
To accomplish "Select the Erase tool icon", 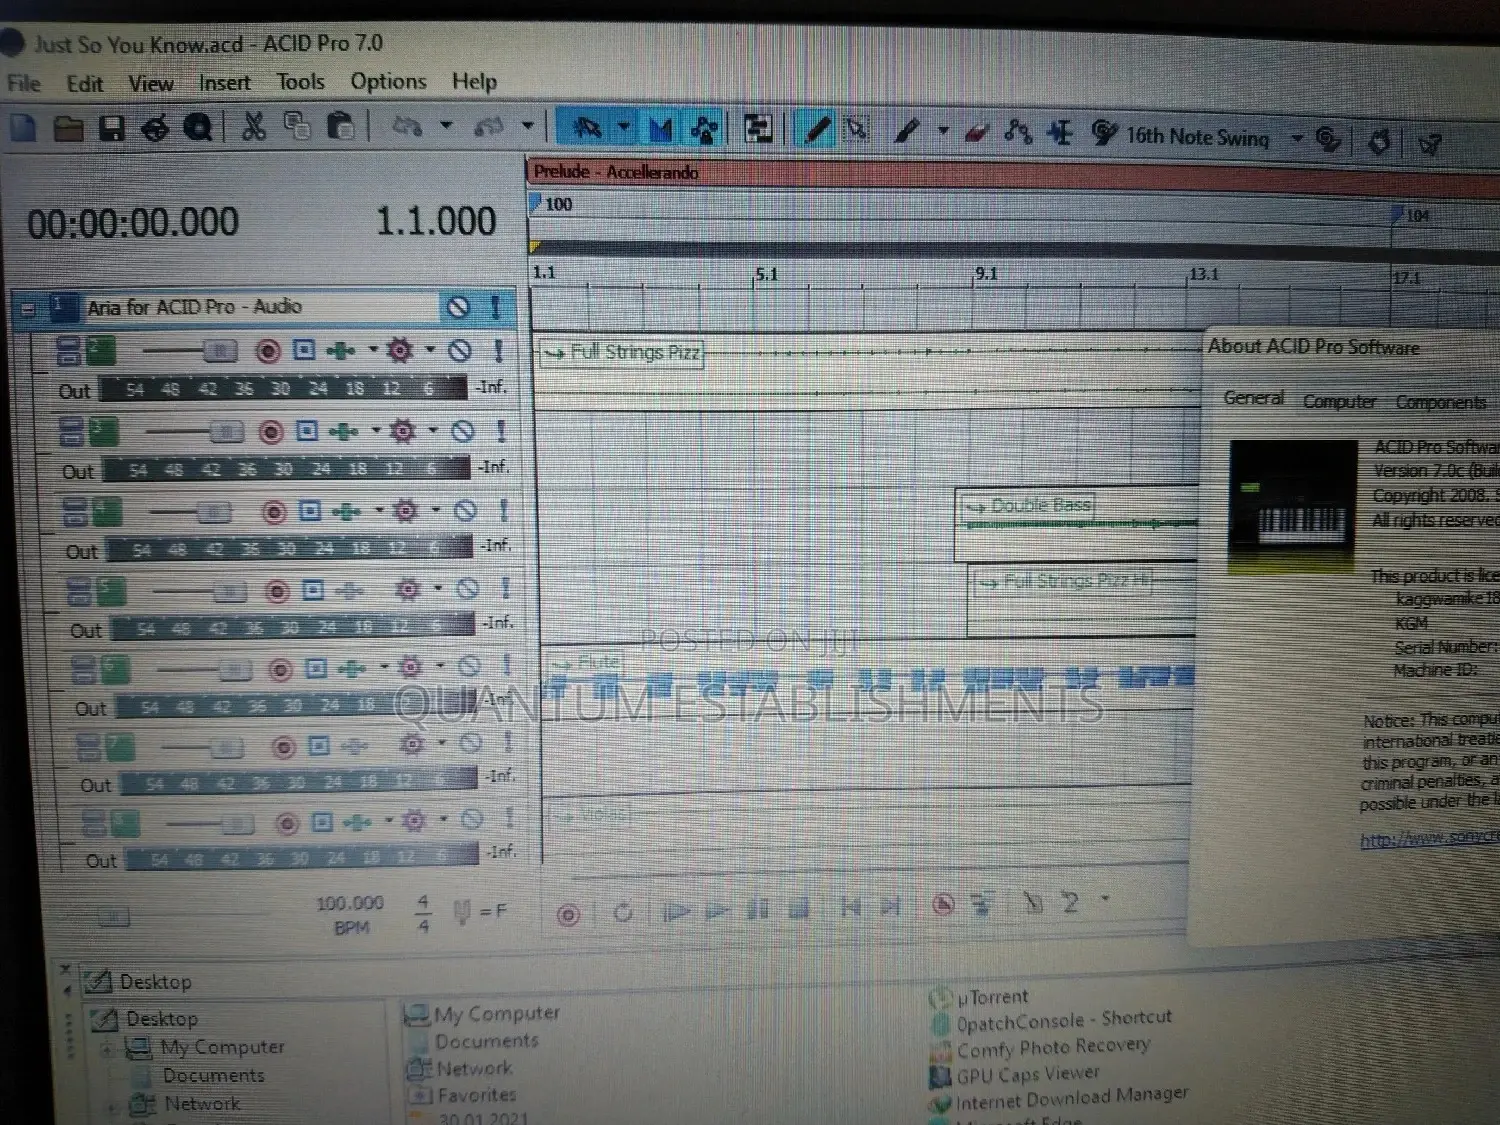I will [976, 131].
